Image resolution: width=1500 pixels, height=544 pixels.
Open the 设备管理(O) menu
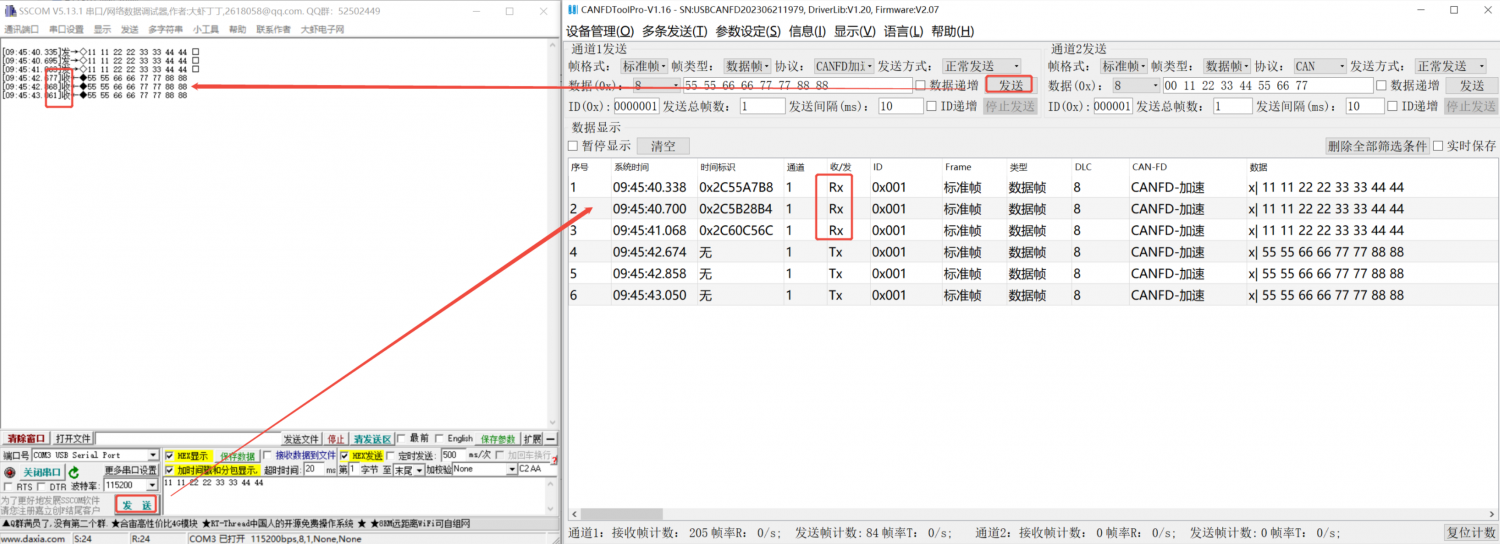pyautogui.click(x=599, y=31)
